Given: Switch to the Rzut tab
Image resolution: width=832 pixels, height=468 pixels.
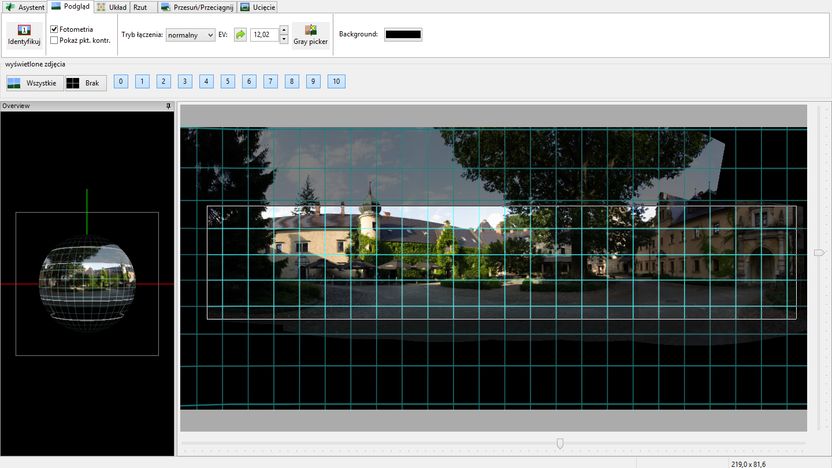Looking at the screenshot, I should [141, 7].
